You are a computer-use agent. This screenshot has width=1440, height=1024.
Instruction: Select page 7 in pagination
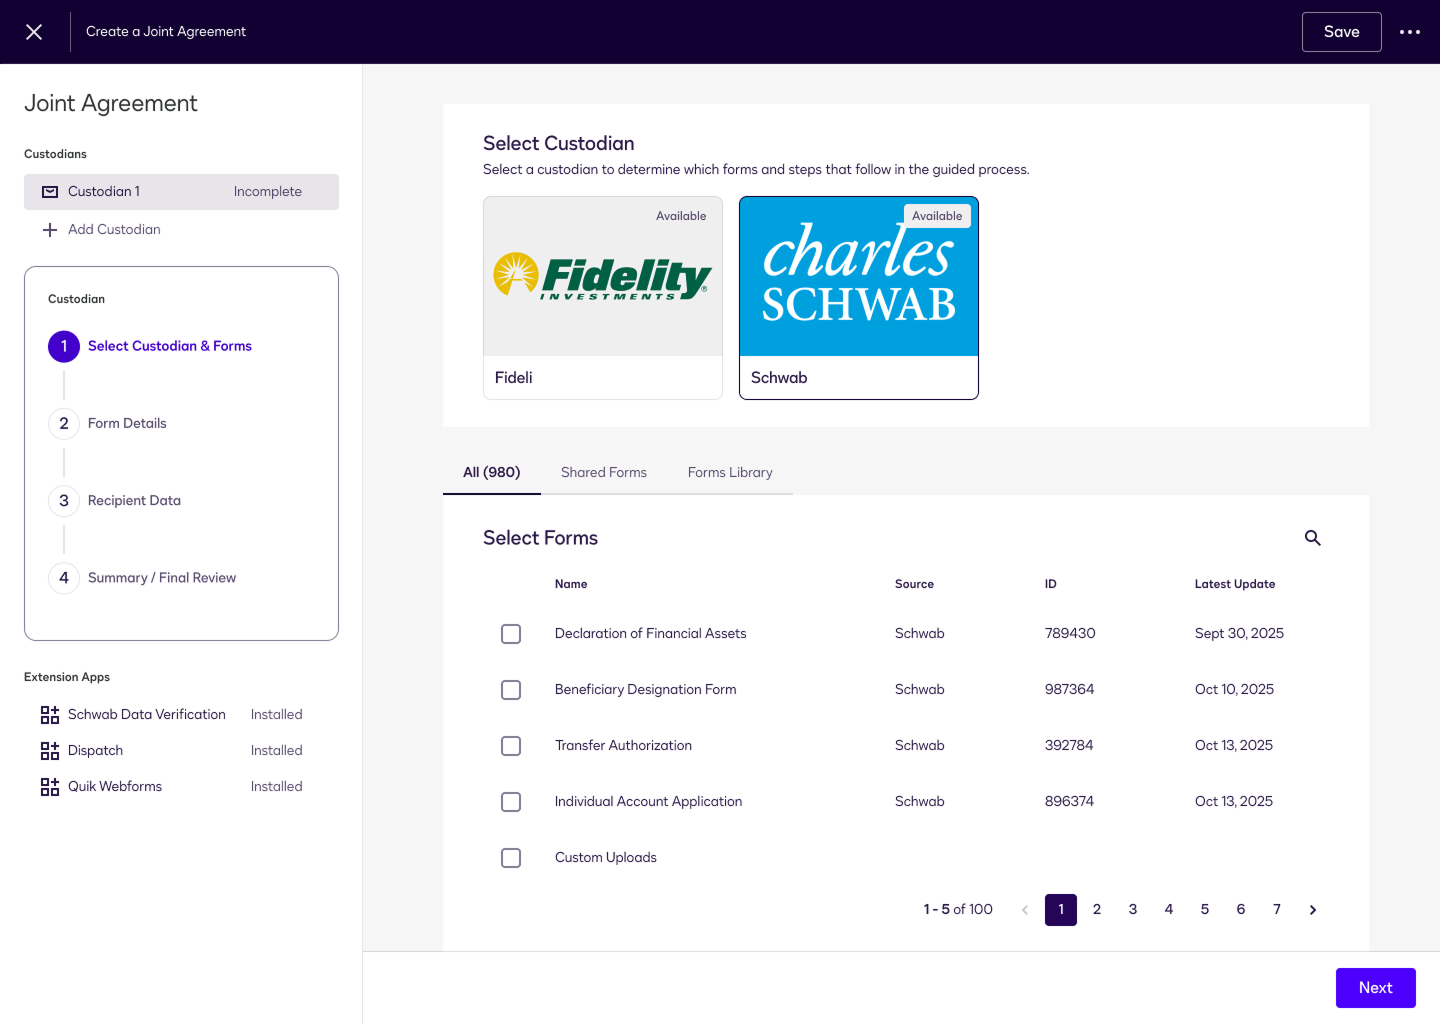tap(1277, 910)
